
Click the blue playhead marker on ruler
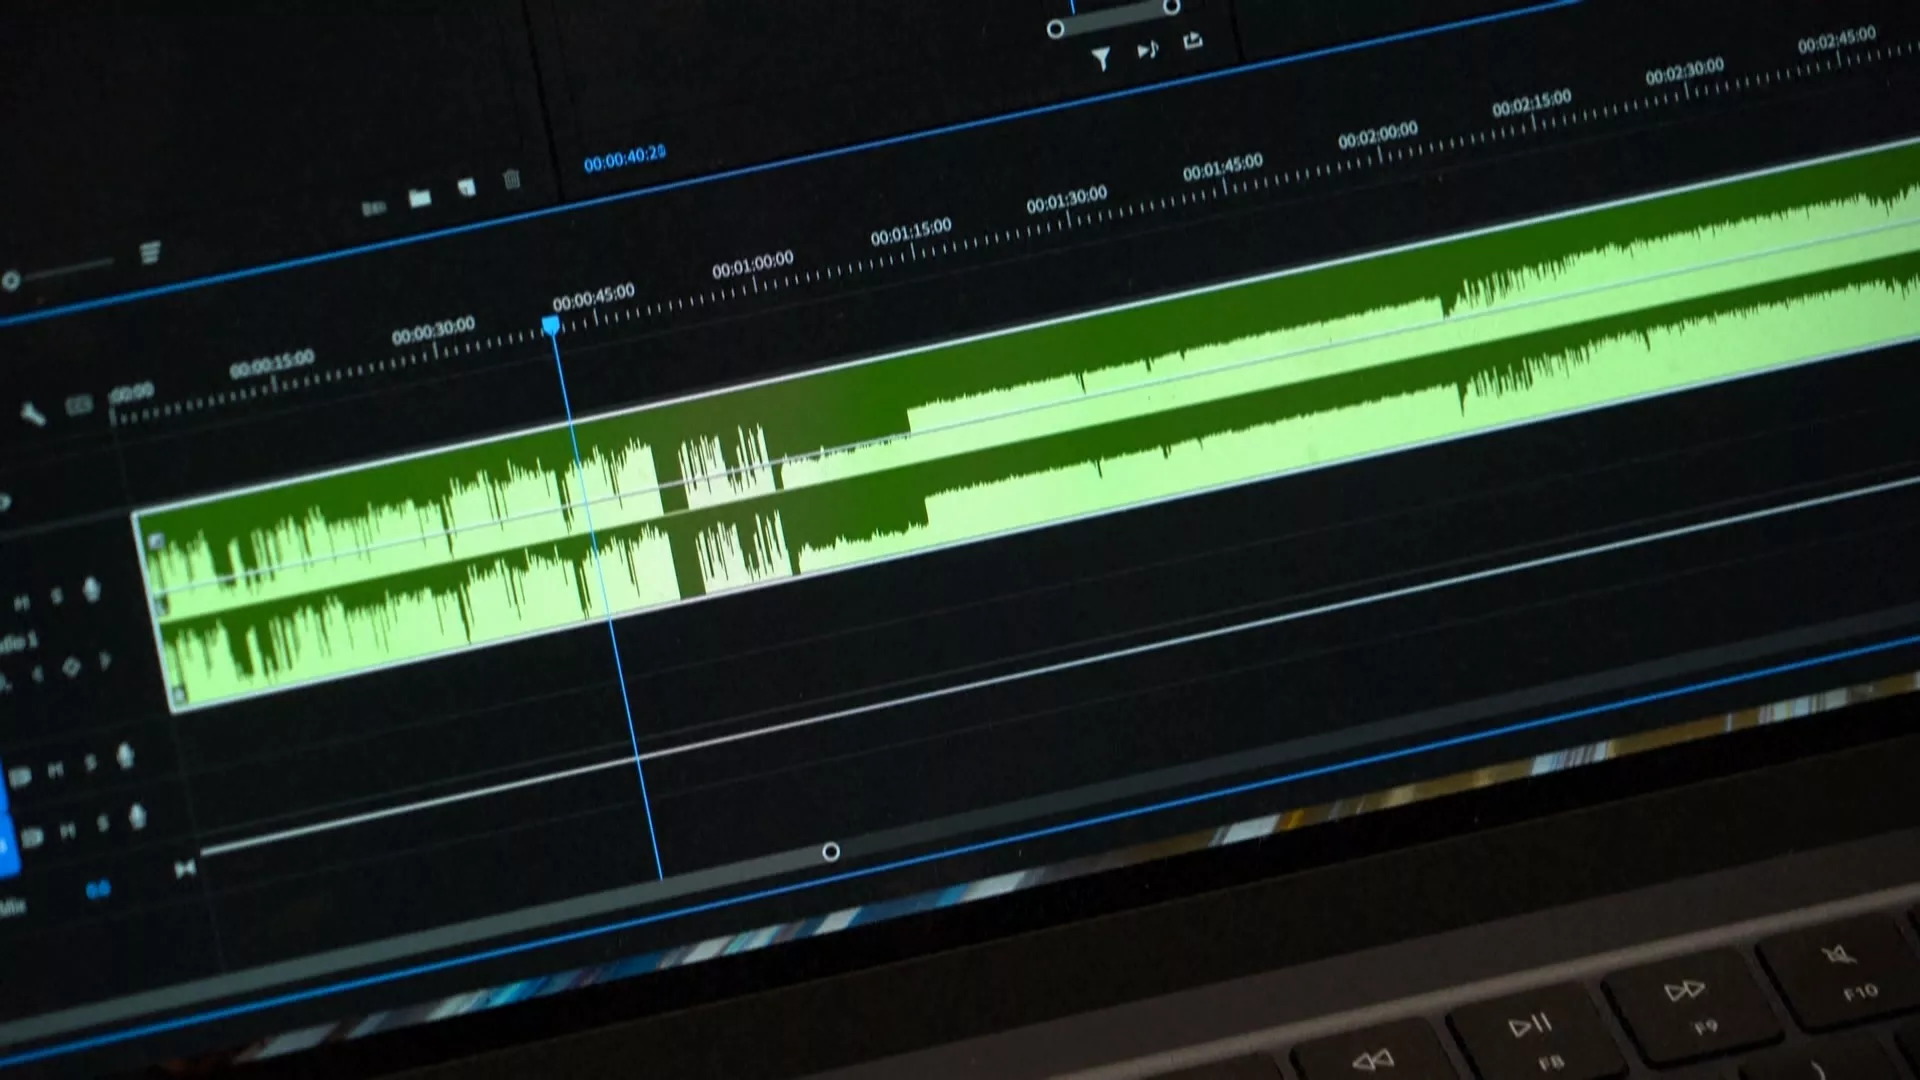551,326
